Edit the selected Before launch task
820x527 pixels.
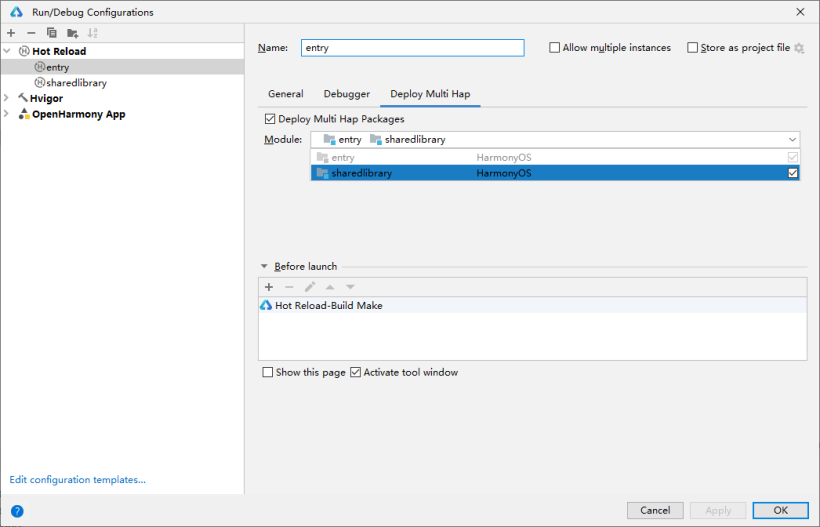[x=310, y=287]
